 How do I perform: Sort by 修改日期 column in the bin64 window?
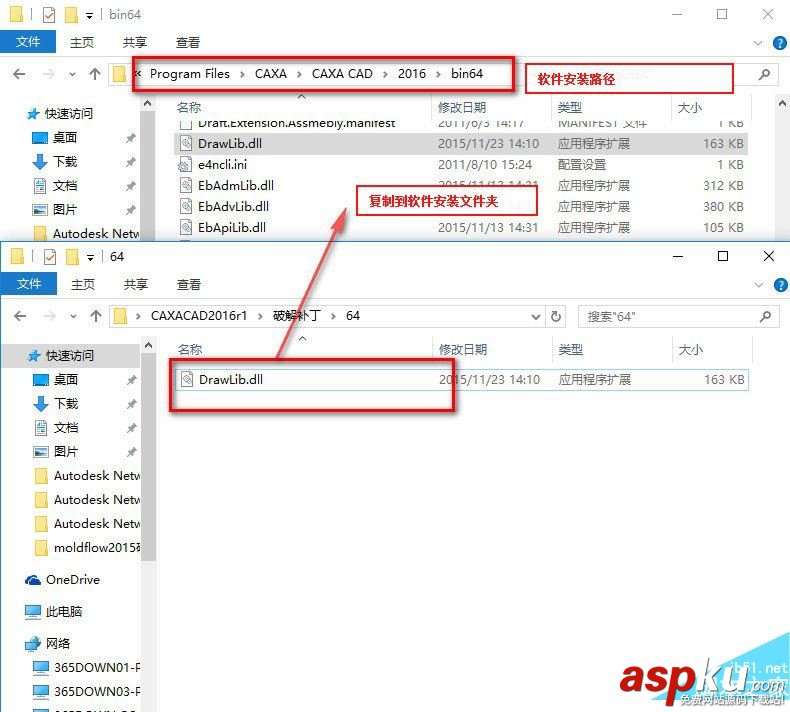[x=462, y=107]
